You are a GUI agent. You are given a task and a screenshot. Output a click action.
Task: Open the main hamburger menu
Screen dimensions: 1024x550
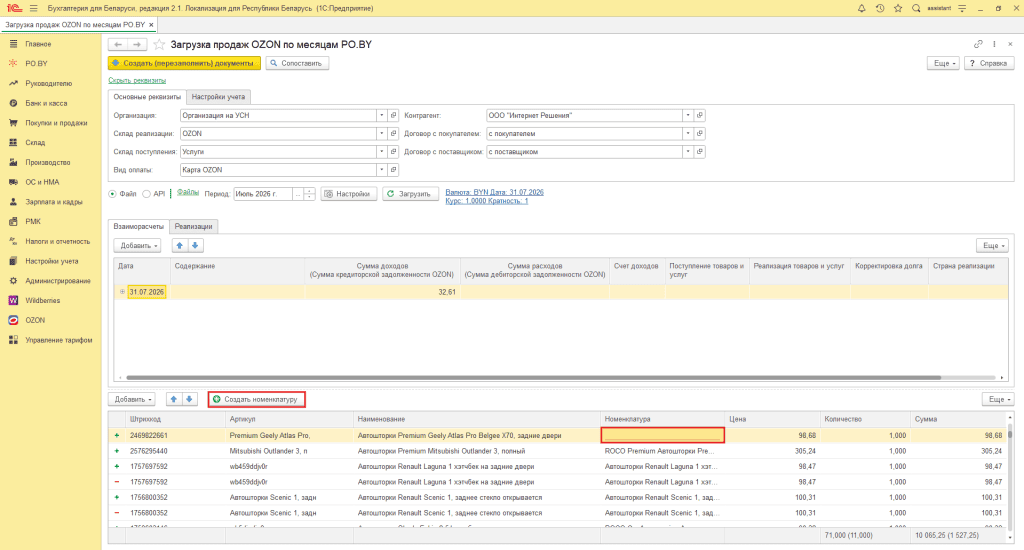[33, 8]
